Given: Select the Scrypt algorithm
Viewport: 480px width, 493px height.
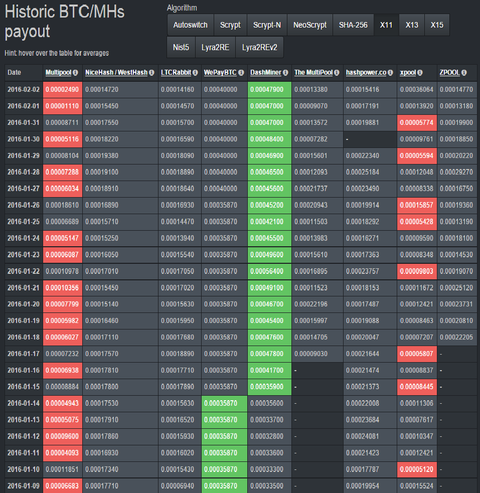Looking at the screenshot, I should [230, 25].
